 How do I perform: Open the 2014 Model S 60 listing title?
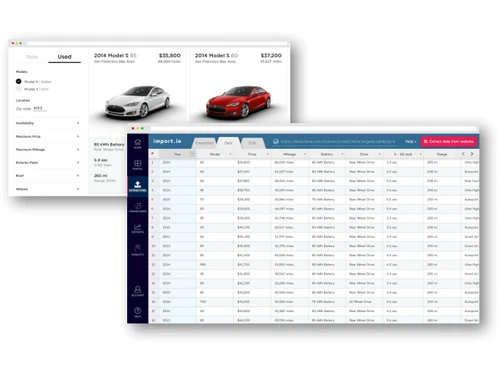[x=216, y=55]
